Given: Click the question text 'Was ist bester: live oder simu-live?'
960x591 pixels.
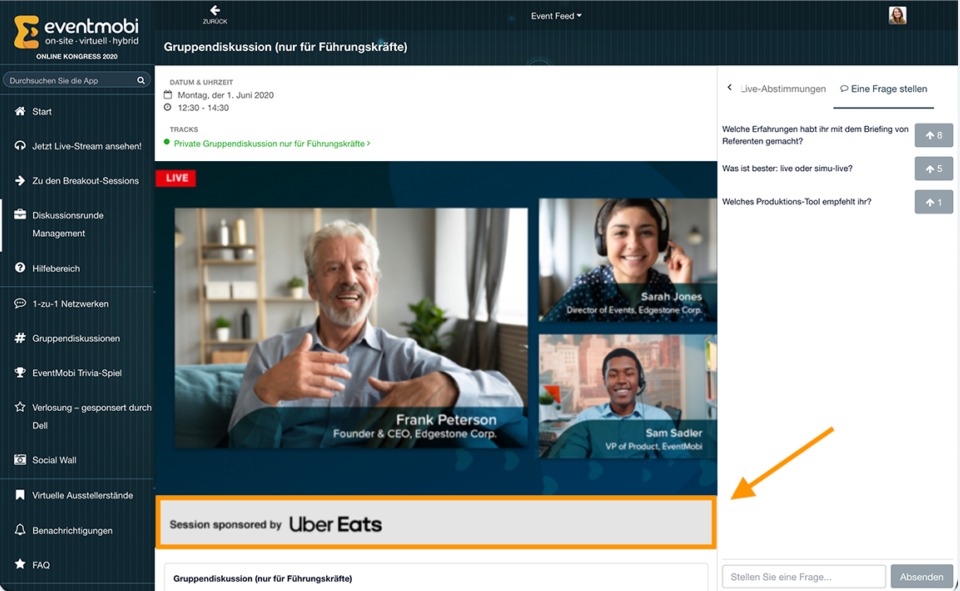Looking at the screenshot, I should pyautogui.click(x=787, y=168).
